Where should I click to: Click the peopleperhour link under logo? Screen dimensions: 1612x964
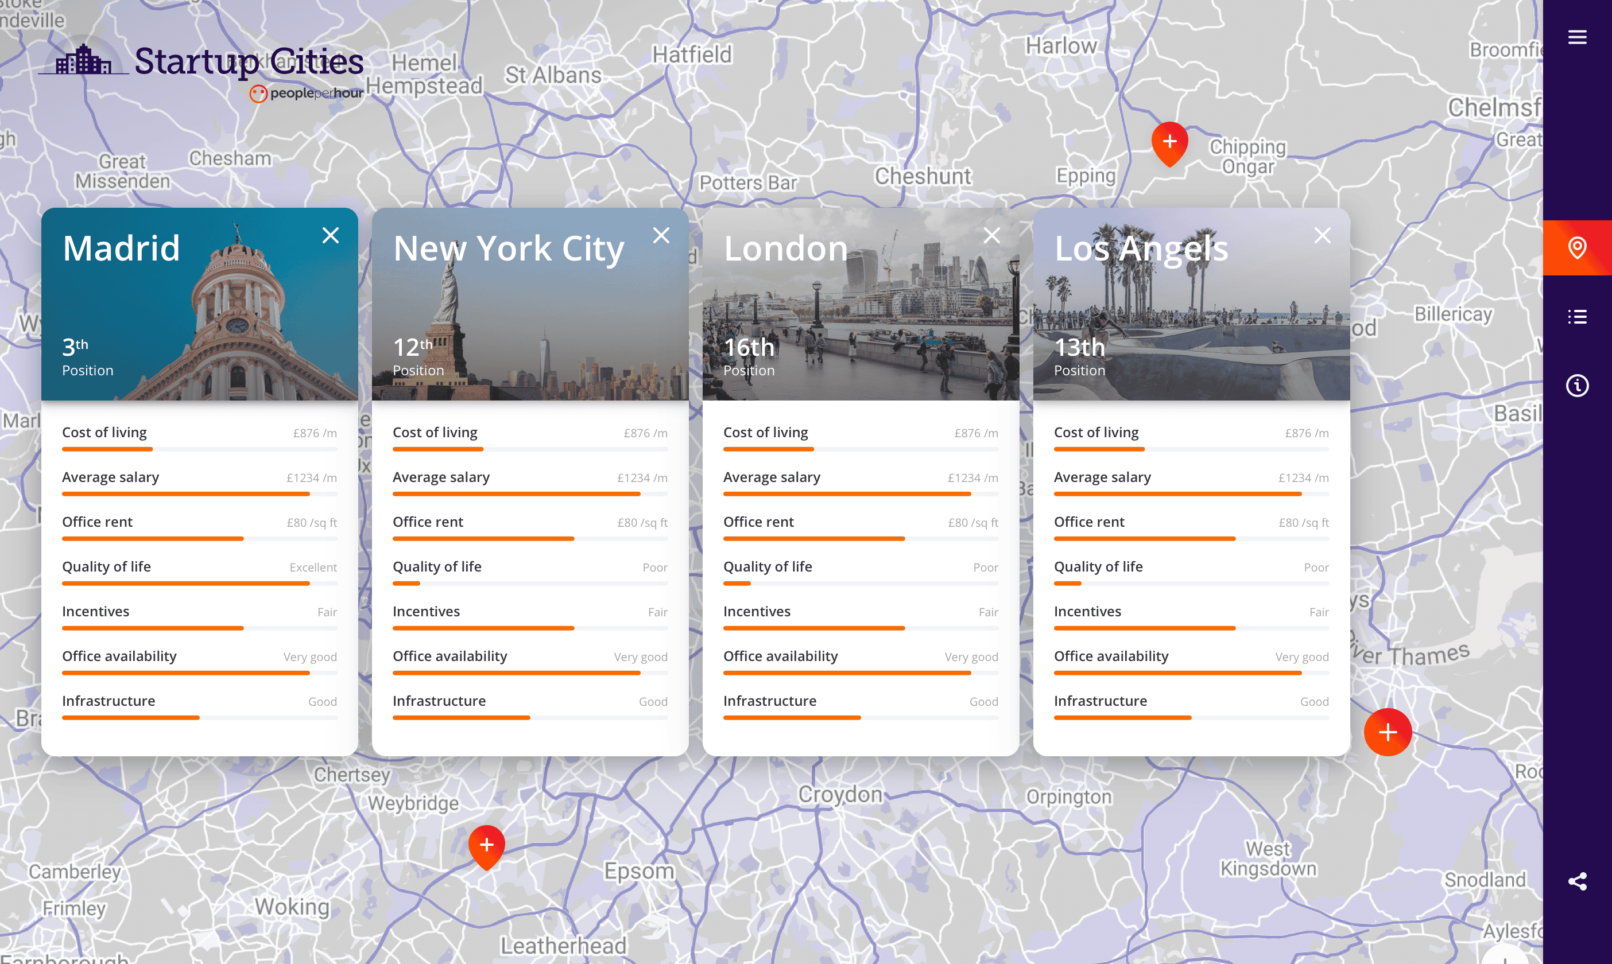point(307,93)
